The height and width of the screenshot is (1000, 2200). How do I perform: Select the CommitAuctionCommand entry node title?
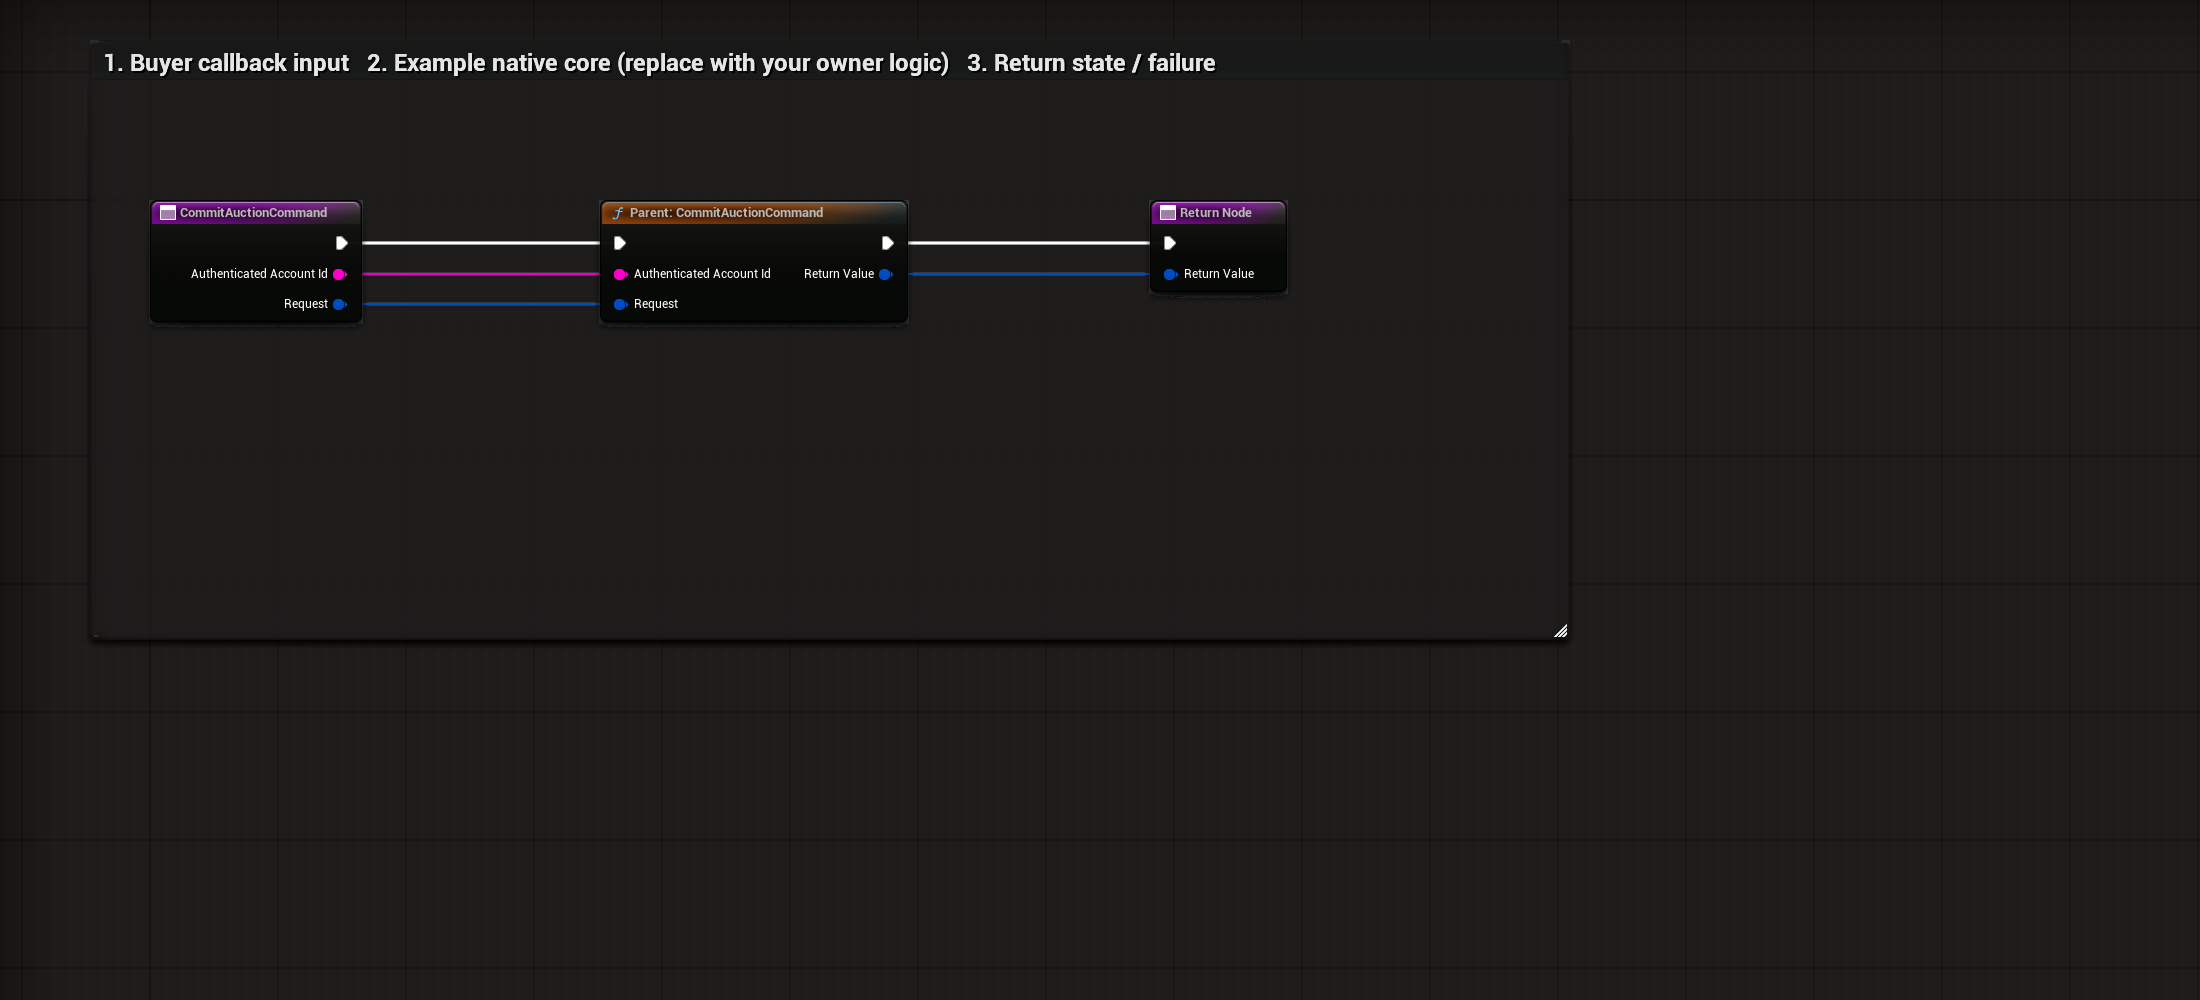point(253,213)
